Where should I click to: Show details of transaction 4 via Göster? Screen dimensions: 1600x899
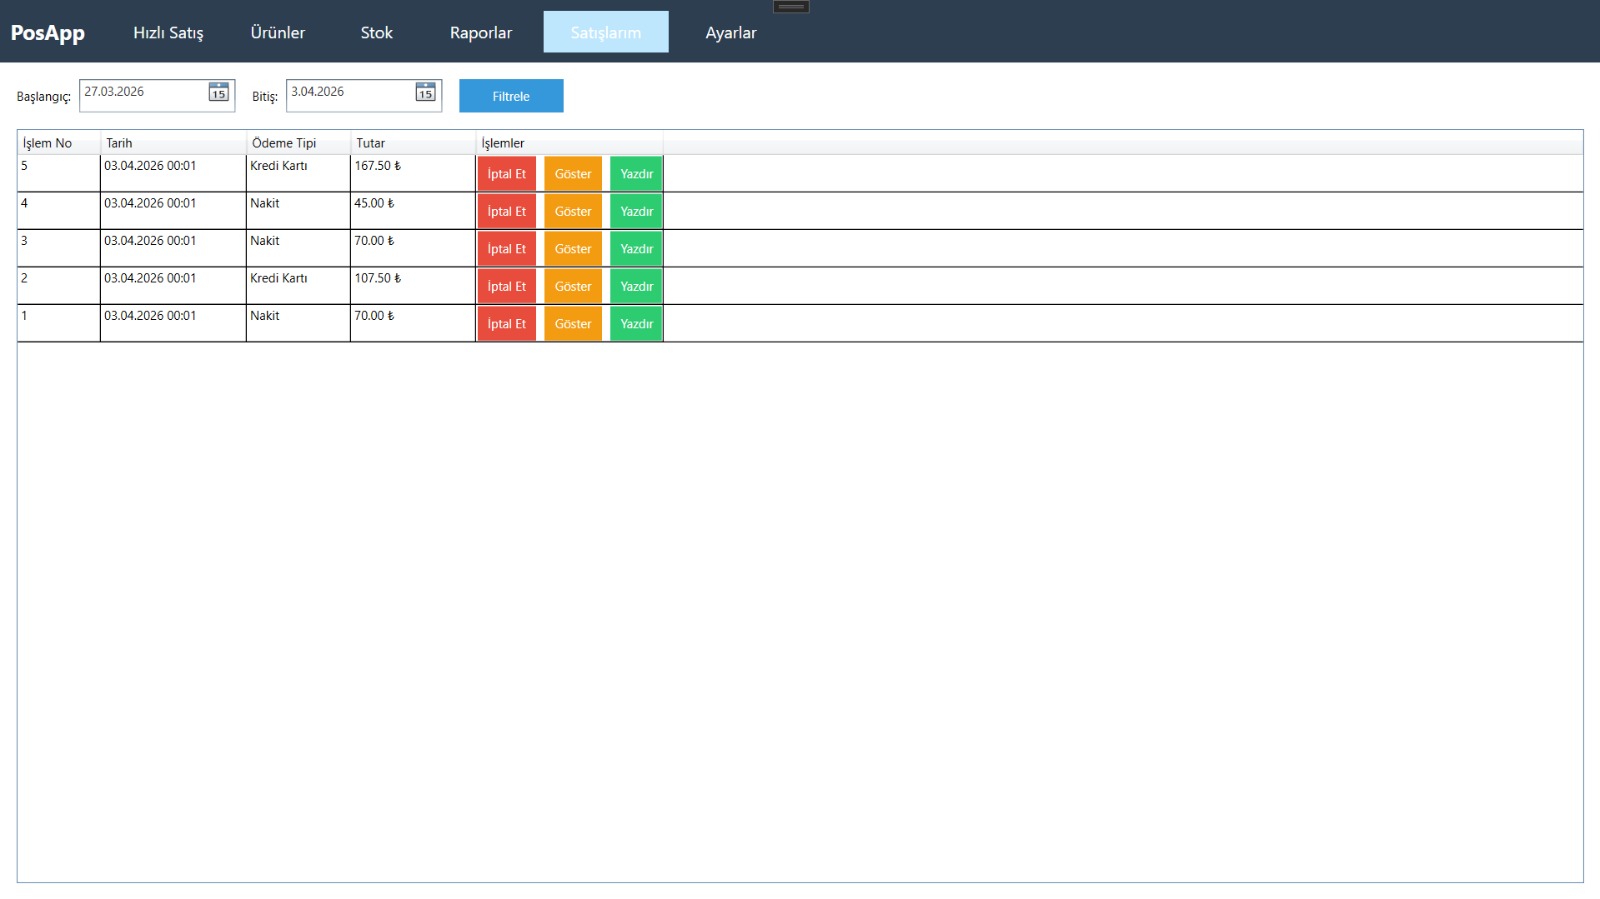pyautogui.click(x=573, y=211)
